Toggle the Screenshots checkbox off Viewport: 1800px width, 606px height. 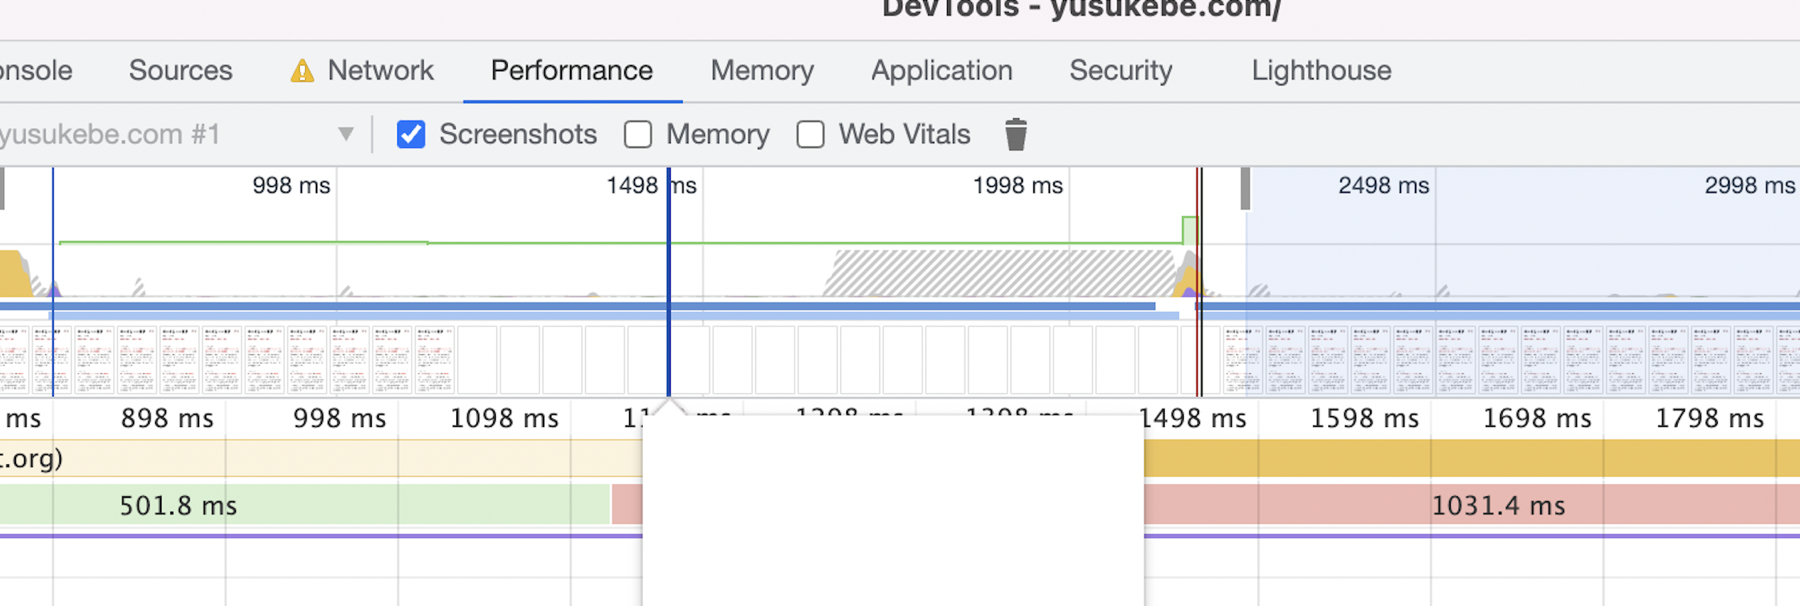411,134
